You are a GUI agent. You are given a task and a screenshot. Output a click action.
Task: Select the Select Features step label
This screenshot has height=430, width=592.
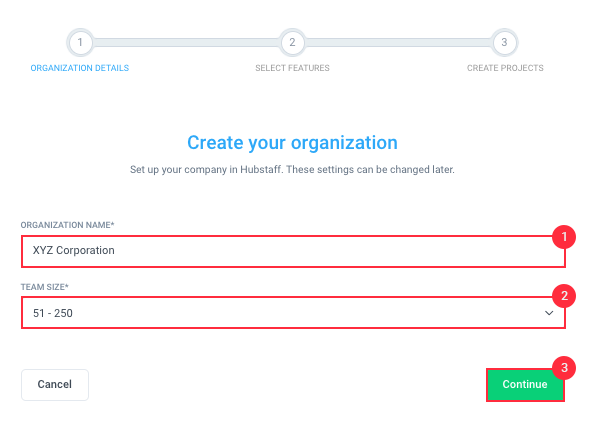292,68
